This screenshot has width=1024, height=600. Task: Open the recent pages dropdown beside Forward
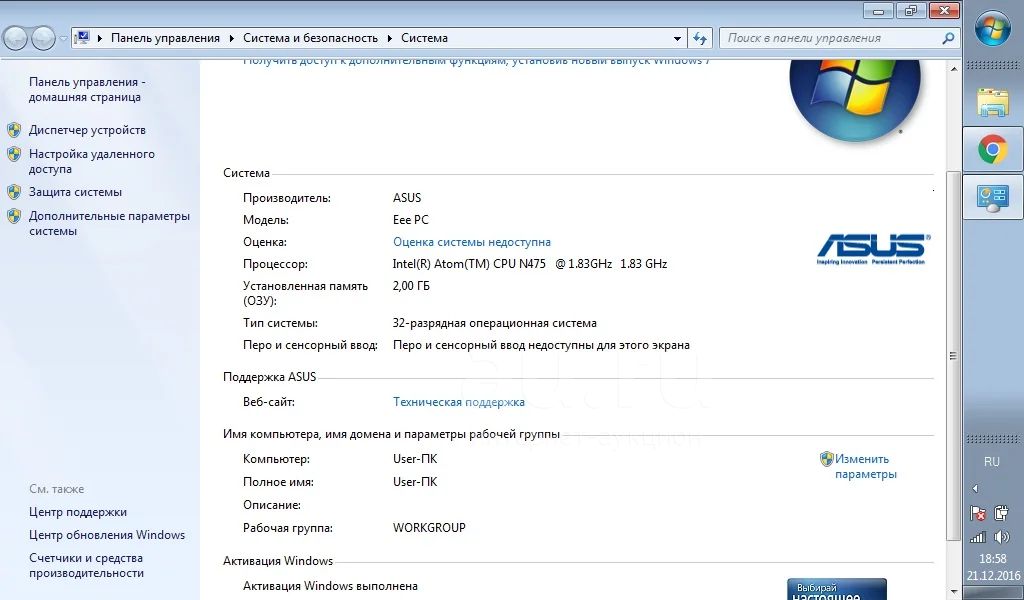(x=63, y=39)
